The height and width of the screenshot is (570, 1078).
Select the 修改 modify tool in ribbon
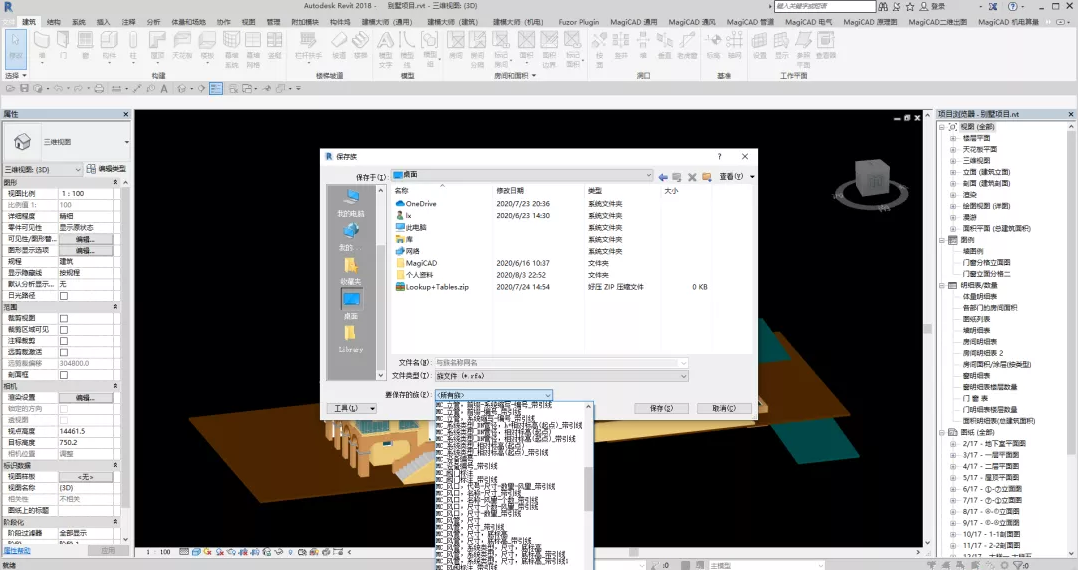17,46
